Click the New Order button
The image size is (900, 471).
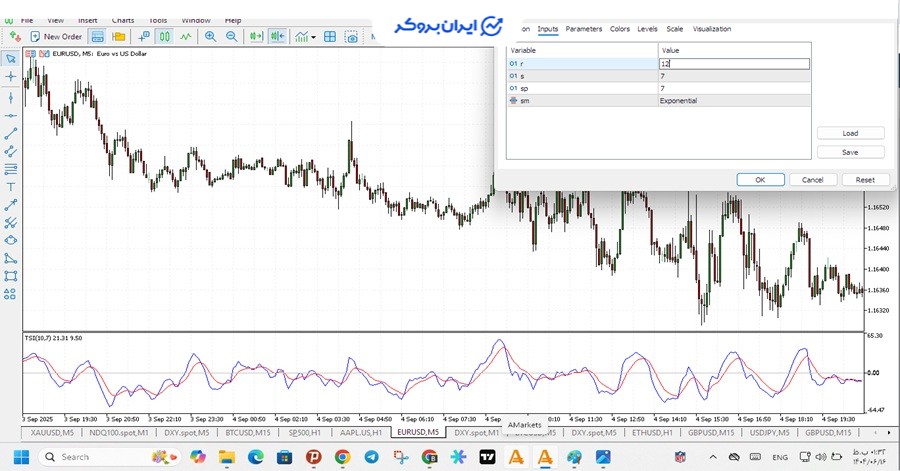(x=56, y=37)
